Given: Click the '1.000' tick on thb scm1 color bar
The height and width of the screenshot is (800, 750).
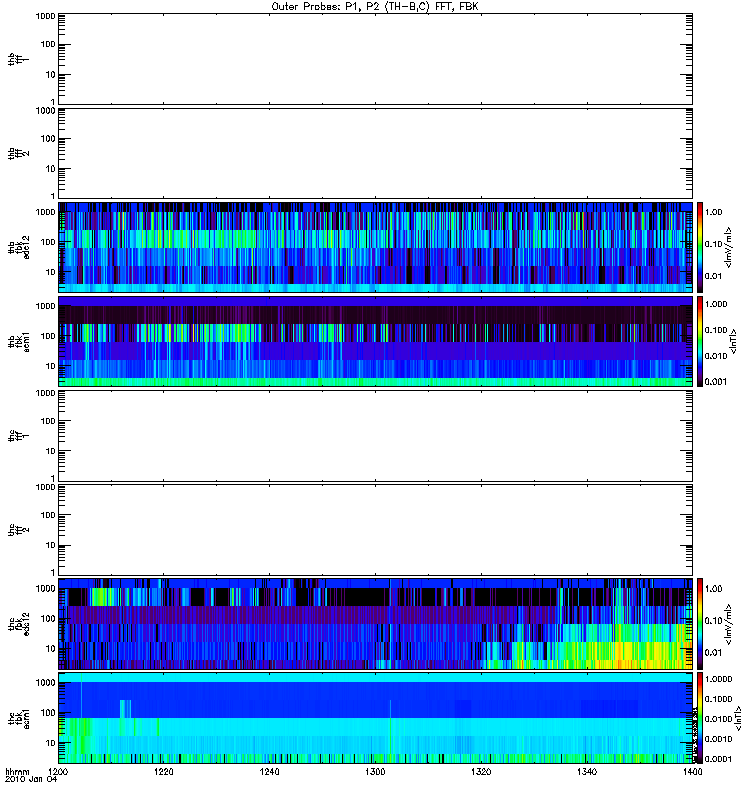Looking at the screenshot, I should point(716,304).
